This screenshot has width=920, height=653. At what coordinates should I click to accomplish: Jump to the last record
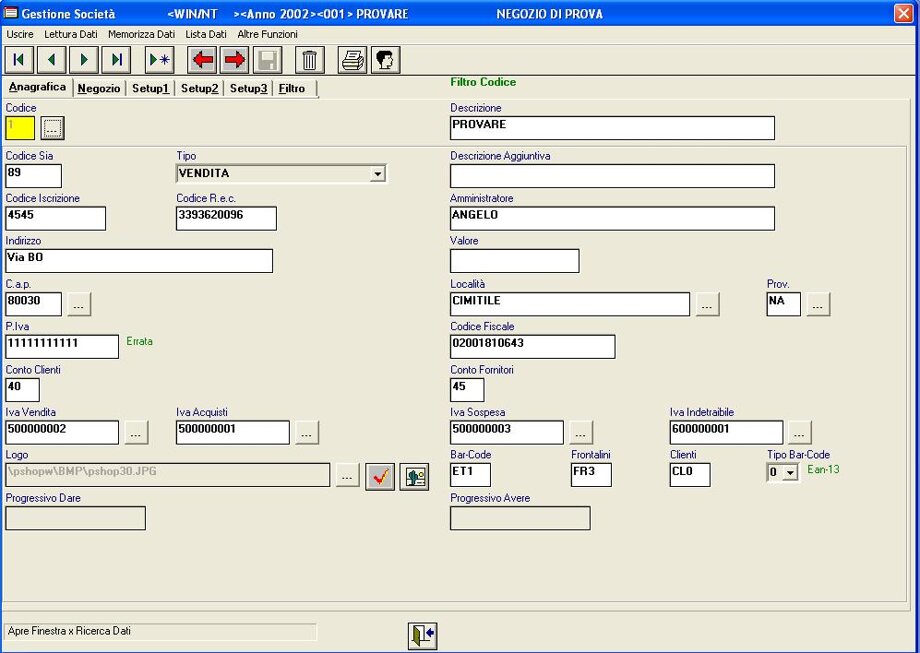(116, 60)
